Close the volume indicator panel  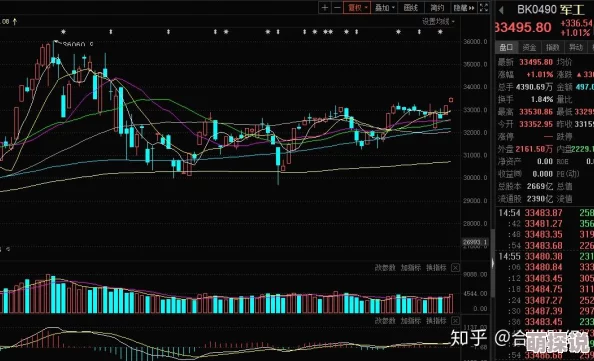click(x=456, y=268)
